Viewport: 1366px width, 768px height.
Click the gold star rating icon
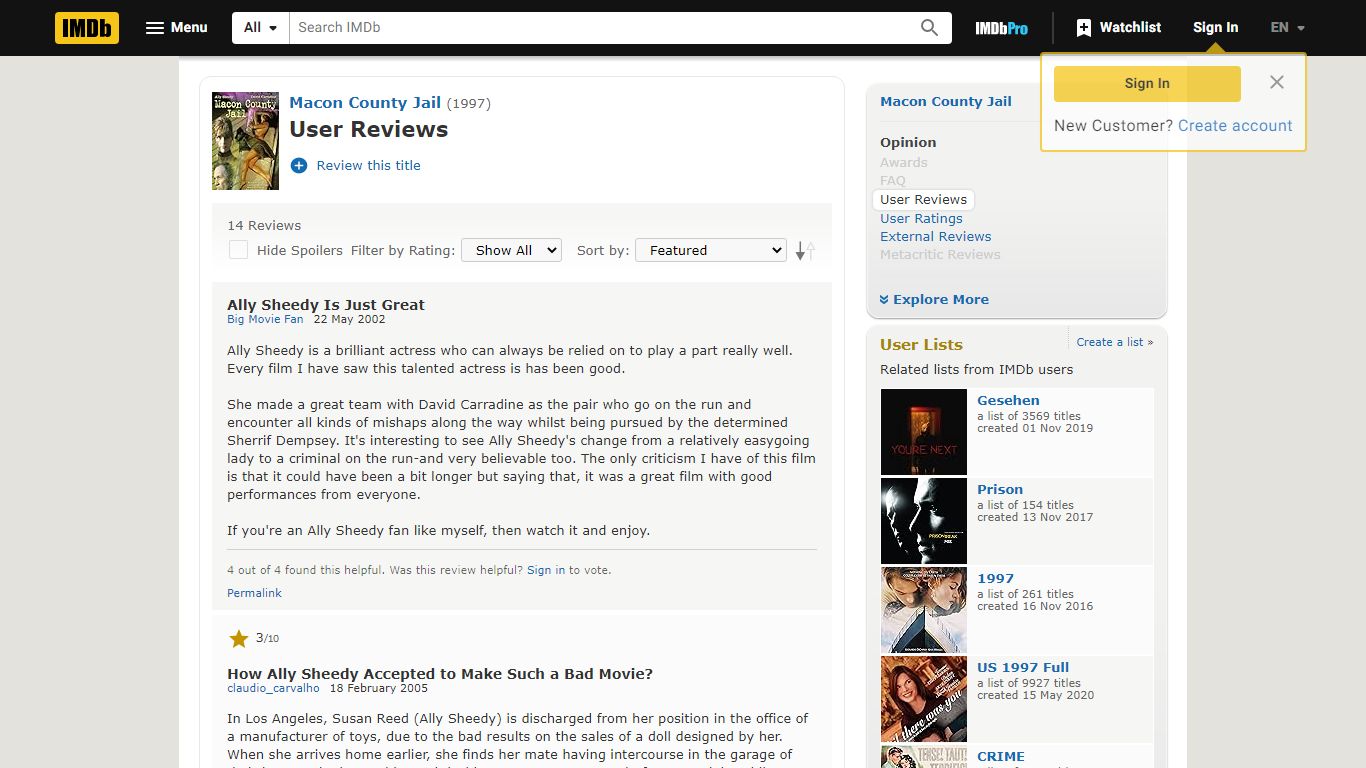(x=238, y=638)
